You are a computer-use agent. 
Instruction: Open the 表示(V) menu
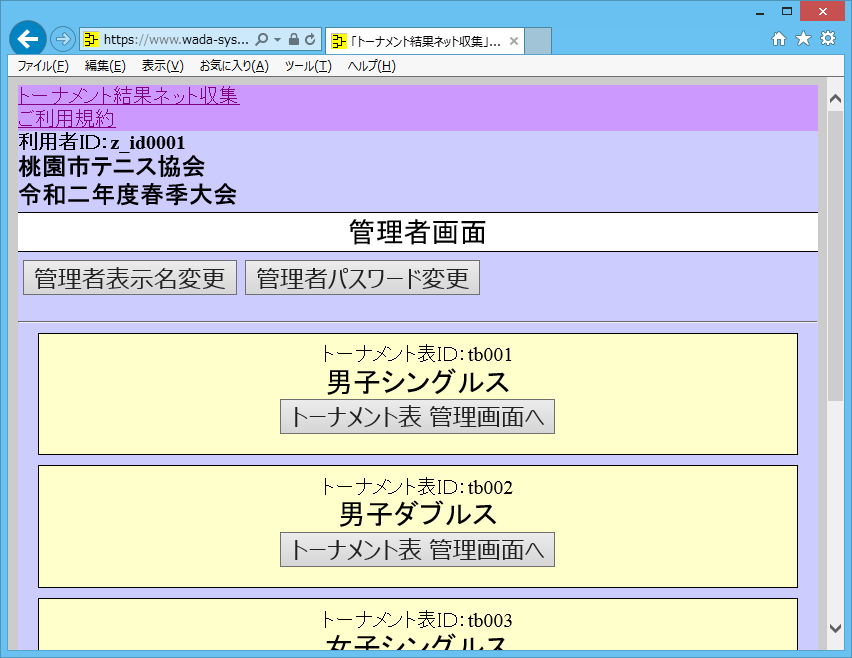(x=162, y=66)
